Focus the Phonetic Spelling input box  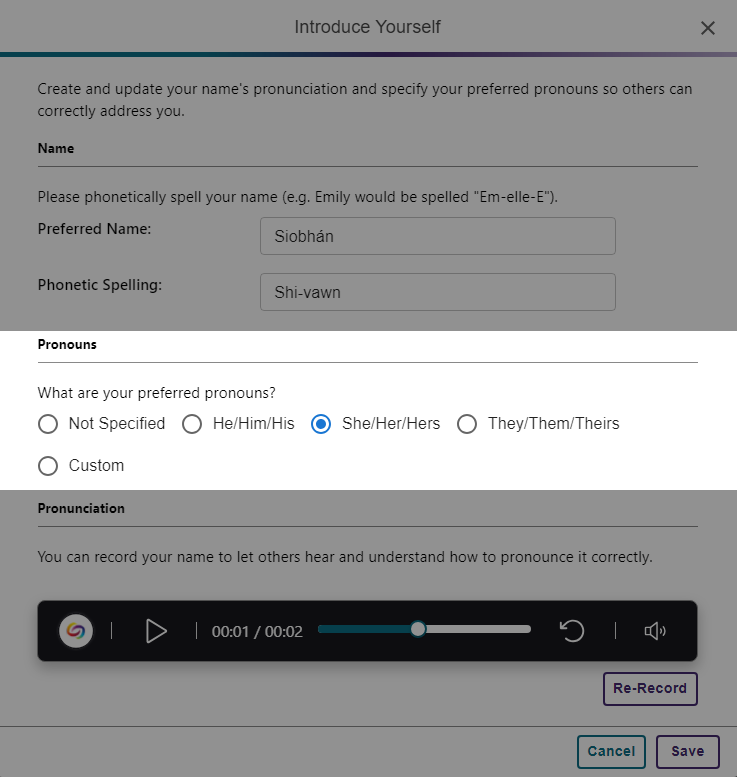[437, 292]
